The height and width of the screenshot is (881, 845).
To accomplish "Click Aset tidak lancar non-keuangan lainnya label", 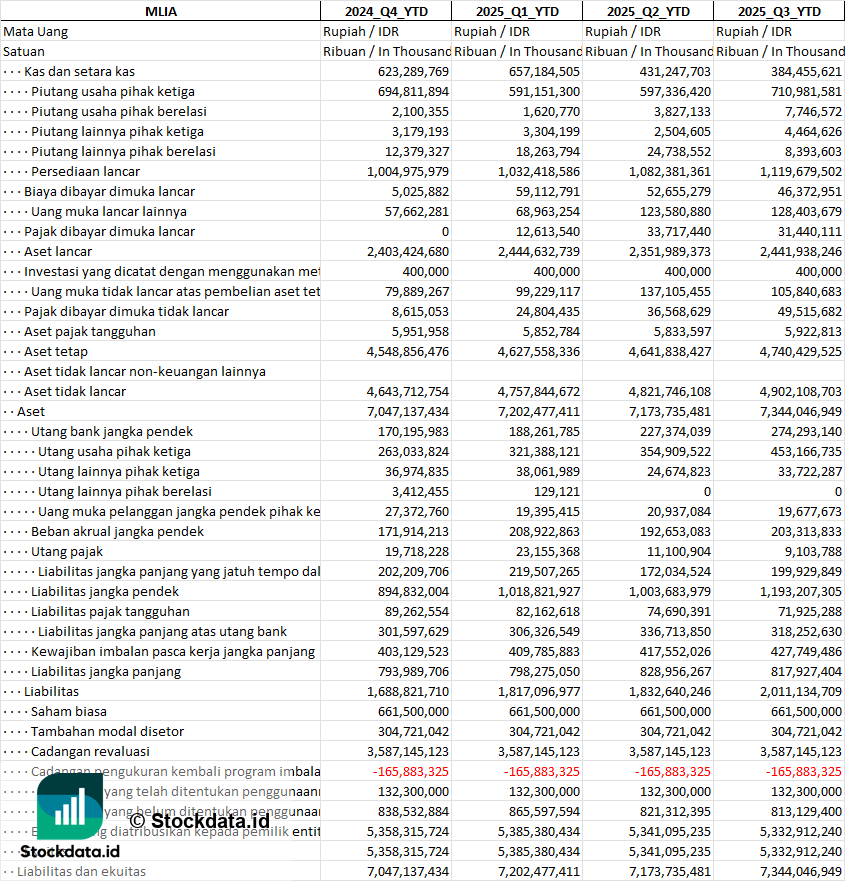I will click(145, 371).
